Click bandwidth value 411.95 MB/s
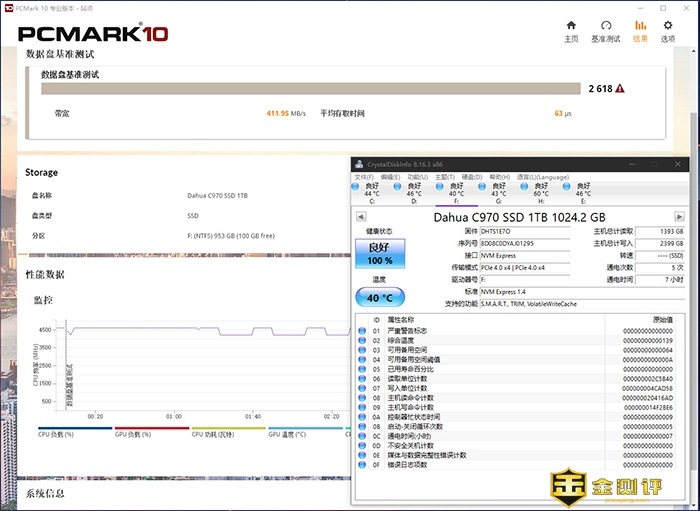 [286, 113]
